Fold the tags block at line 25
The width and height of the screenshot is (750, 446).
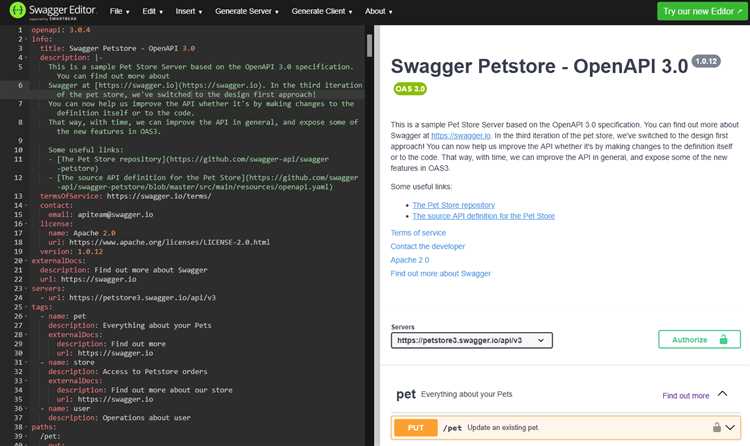click(x=26, y=307)
